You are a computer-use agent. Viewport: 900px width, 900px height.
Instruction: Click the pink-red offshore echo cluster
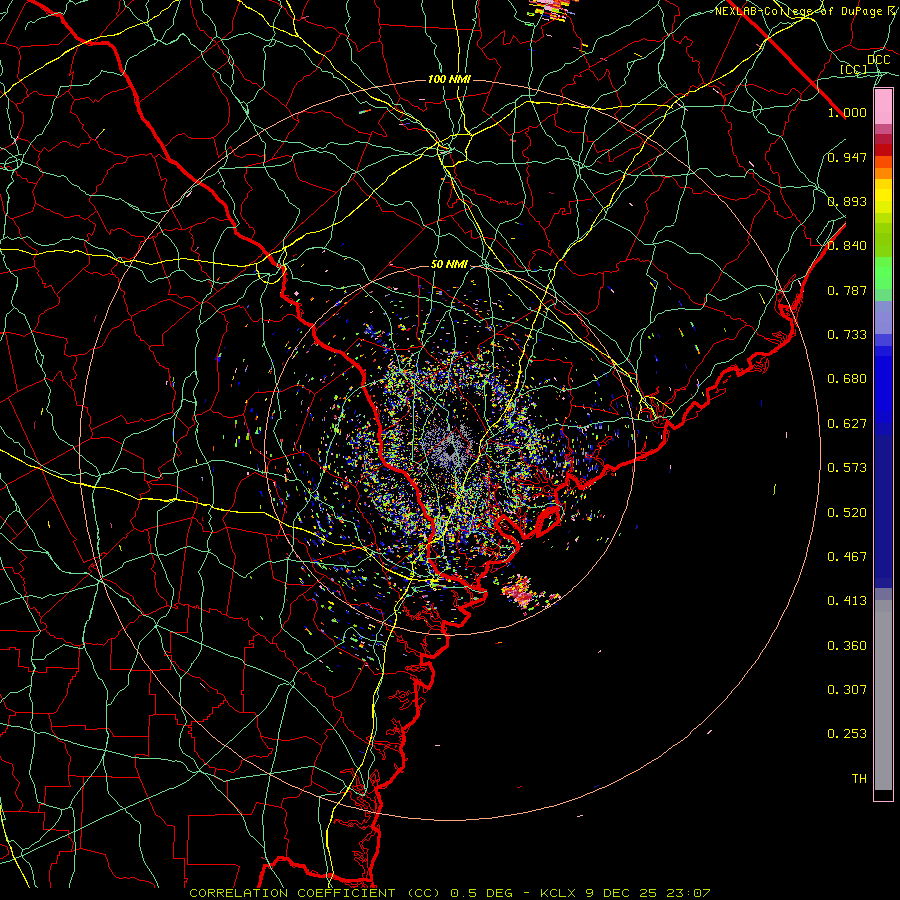pyautogui.click(x=521, y=594)
